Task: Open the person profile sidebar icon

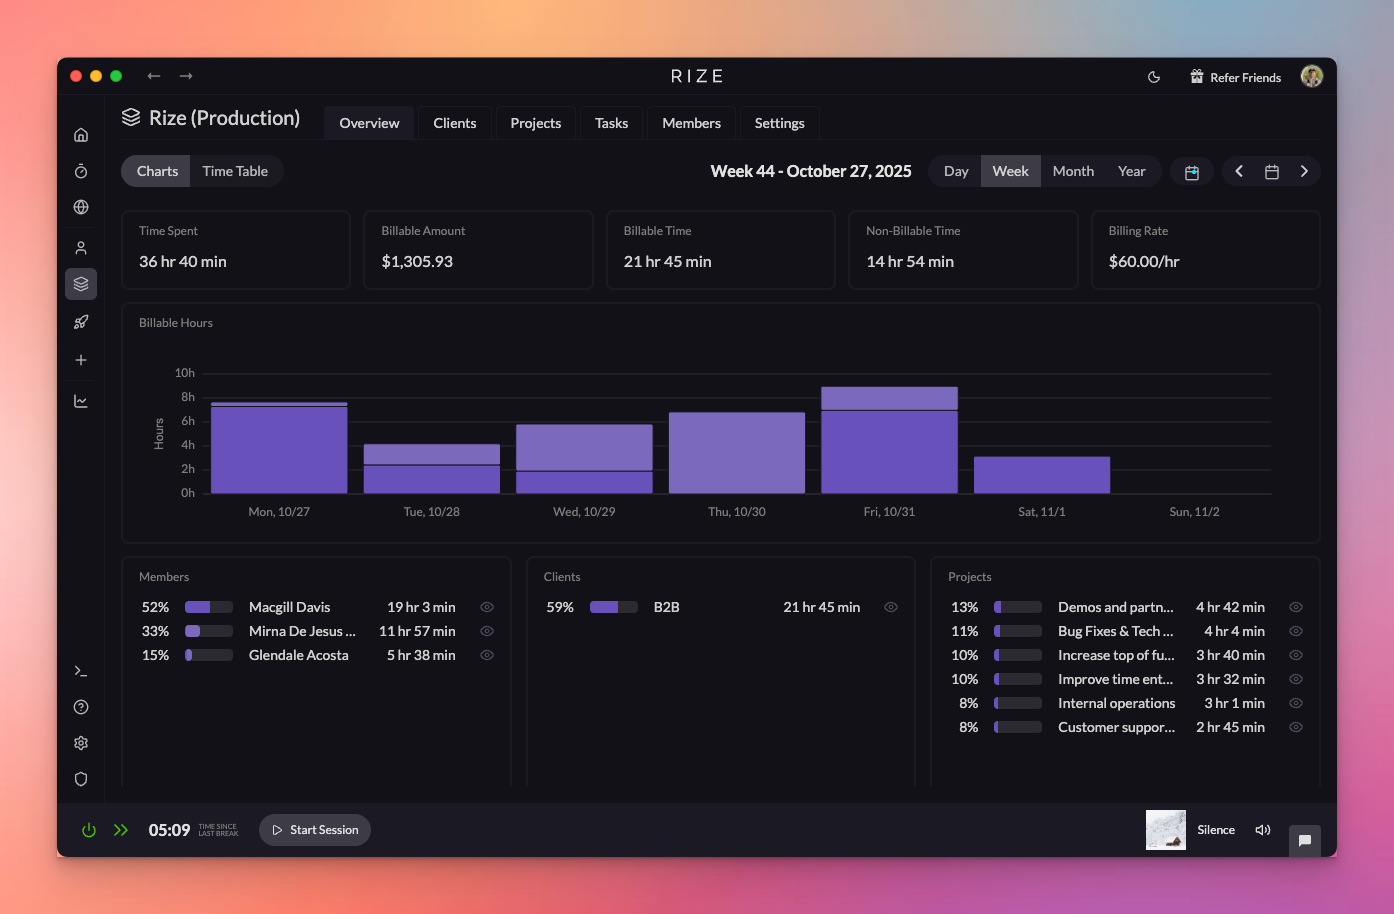Action: tap(81, 248)
